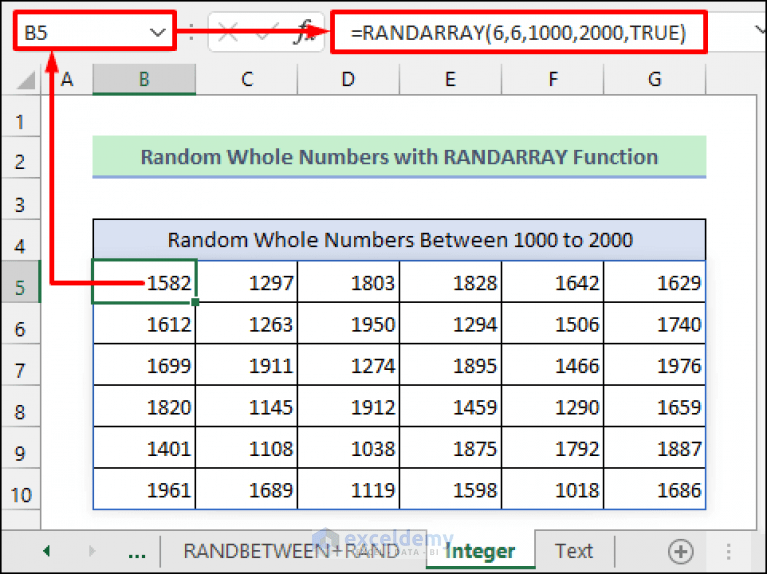Select cell containing 1038
This screenshot has width=767, height=574.
(x=348, y=448)
